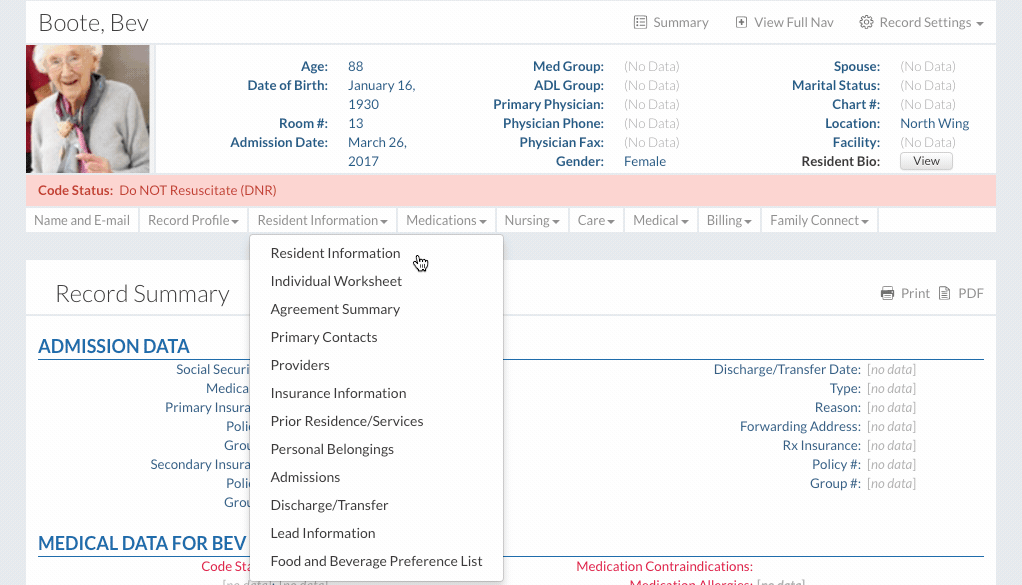This screenshot has width=1022, height=585.
Task: Open Discharge/Transfer menu entry
Action: click(329, 505)
